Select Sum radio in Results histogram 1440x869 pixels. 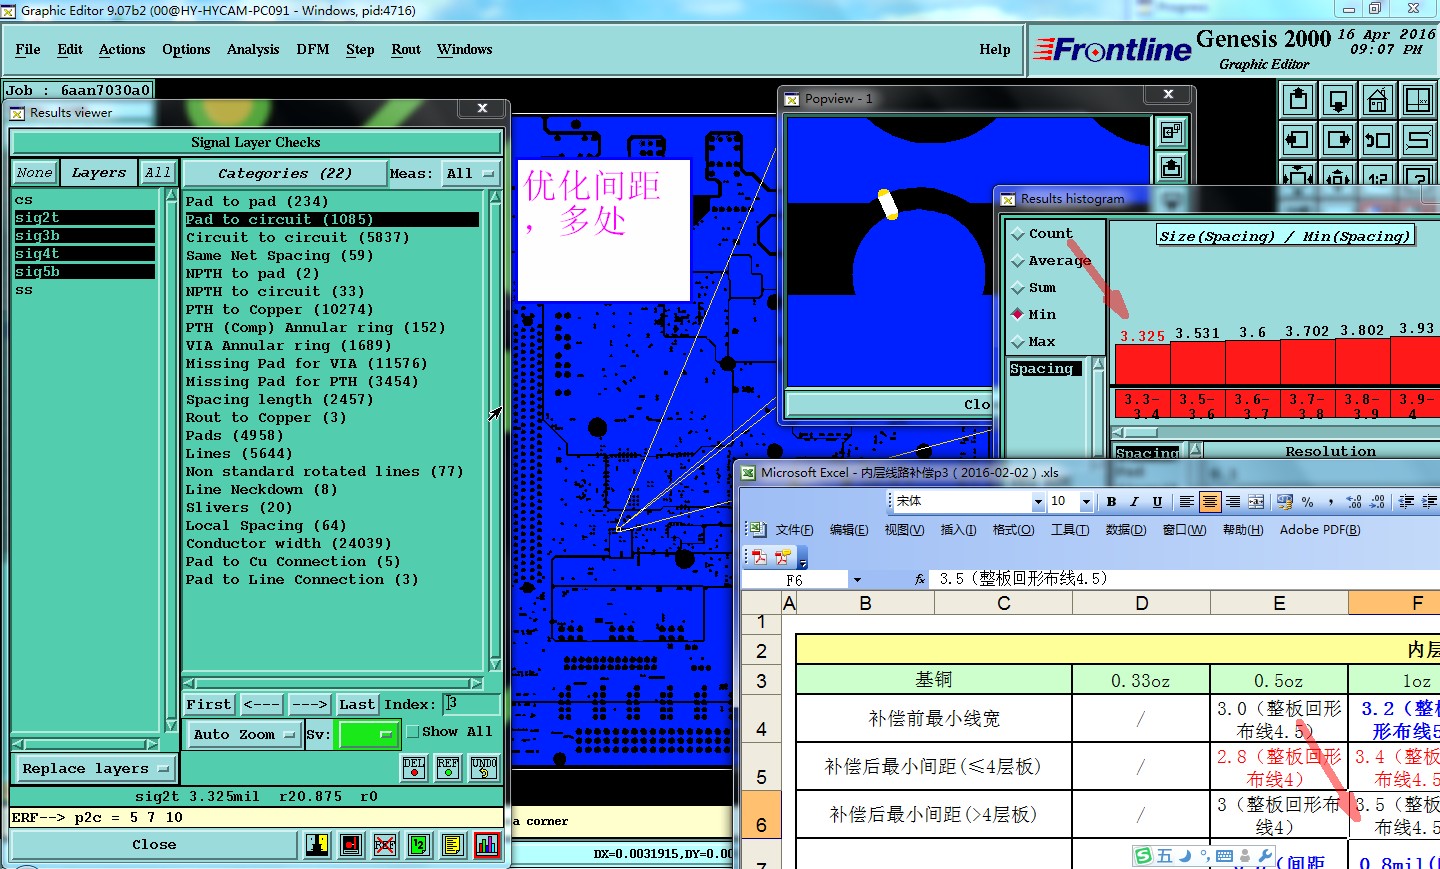(1018, 288)
